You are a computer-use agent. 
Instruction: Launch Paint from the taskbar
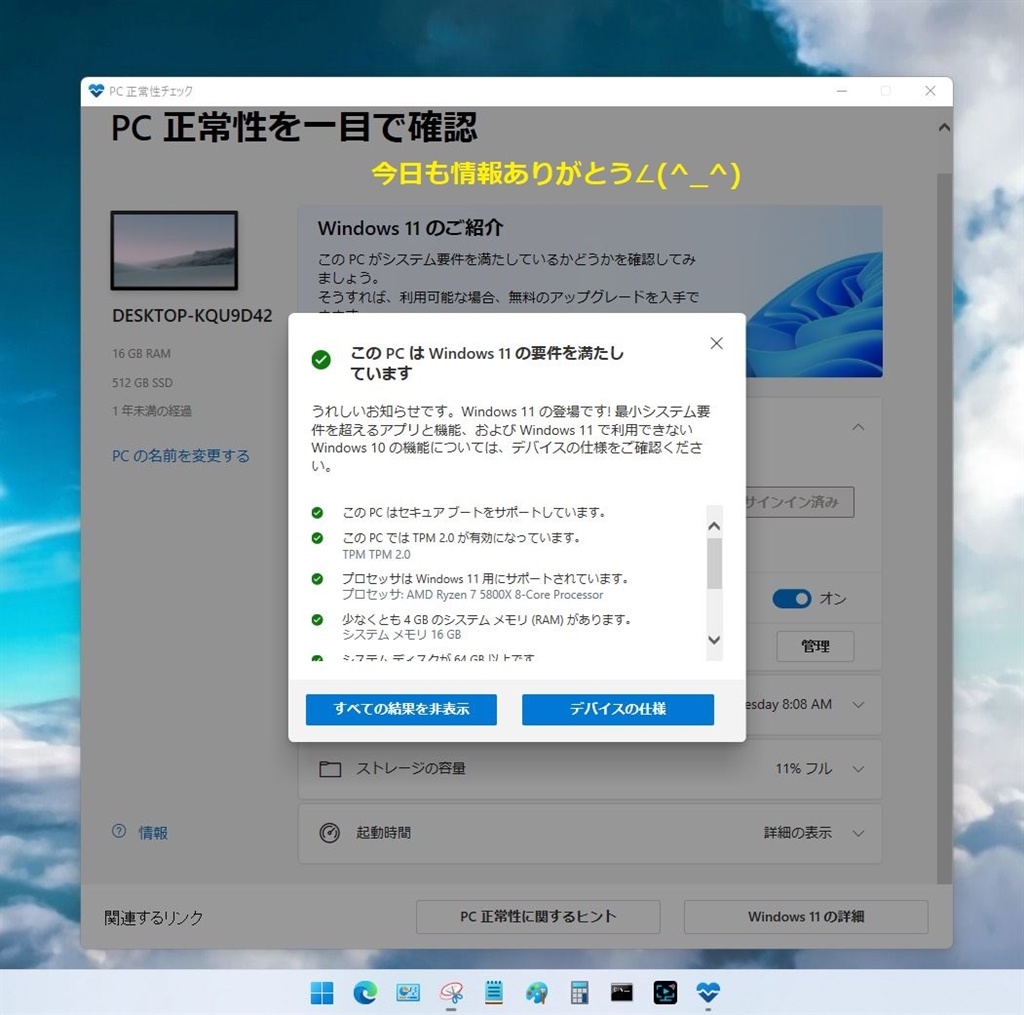click(x=537, y=993)
